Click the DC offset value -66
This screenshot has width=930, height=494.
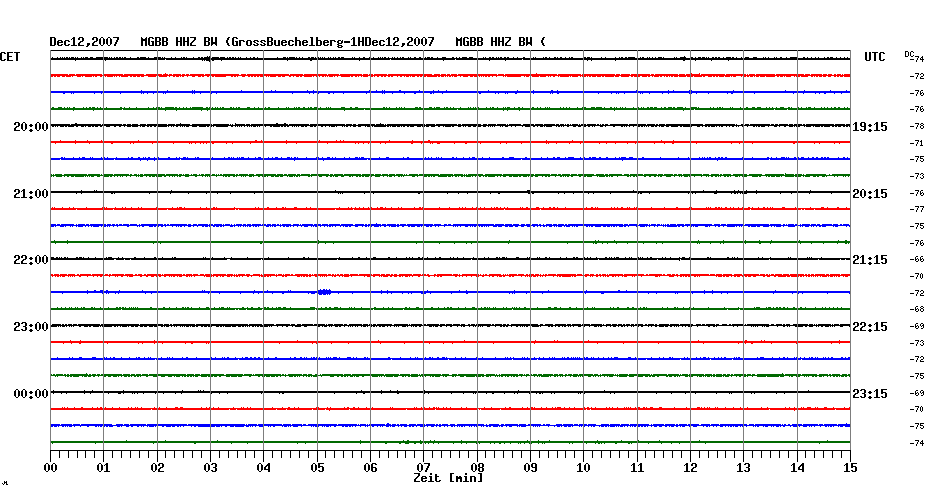[x=917, y=260]
